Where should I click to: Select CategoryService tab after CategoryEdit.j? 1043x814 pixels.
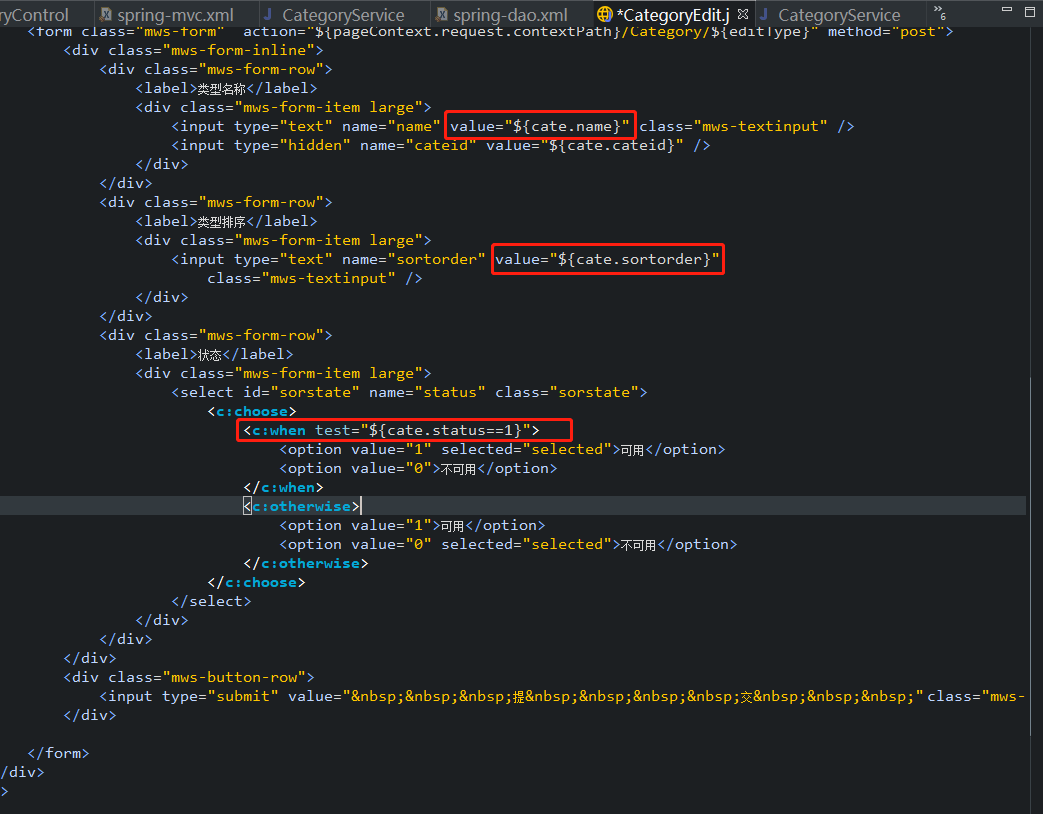839,15
